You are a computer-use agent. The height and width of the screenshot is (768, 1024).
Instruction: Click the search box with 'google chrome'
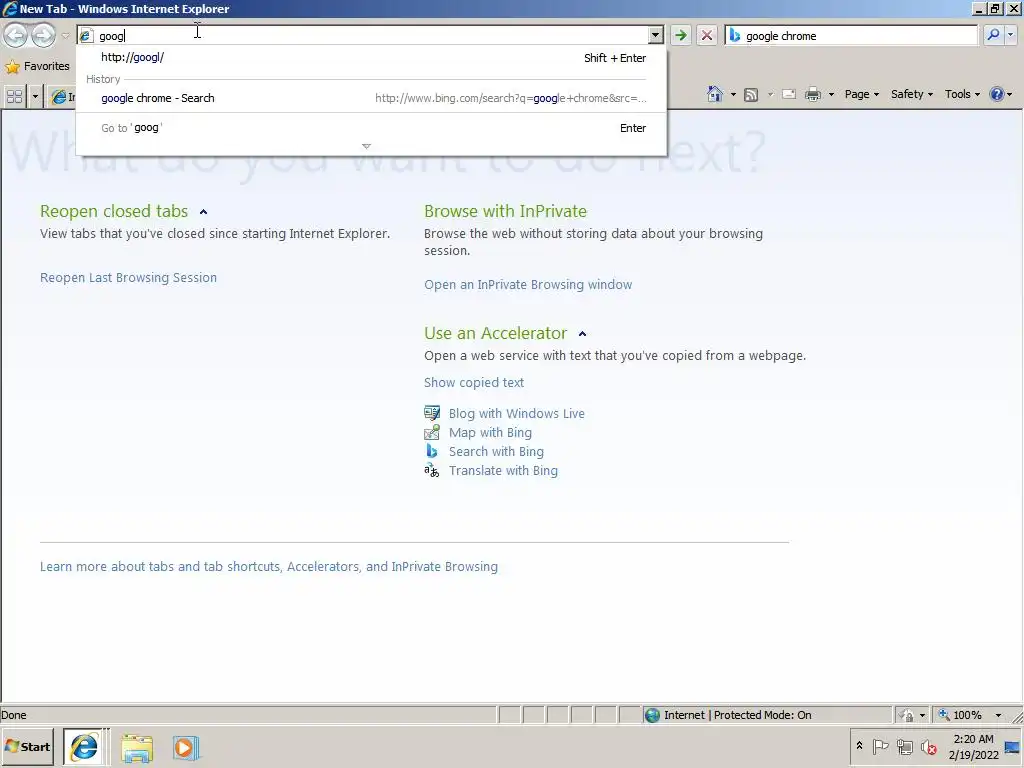coord(852,36)
